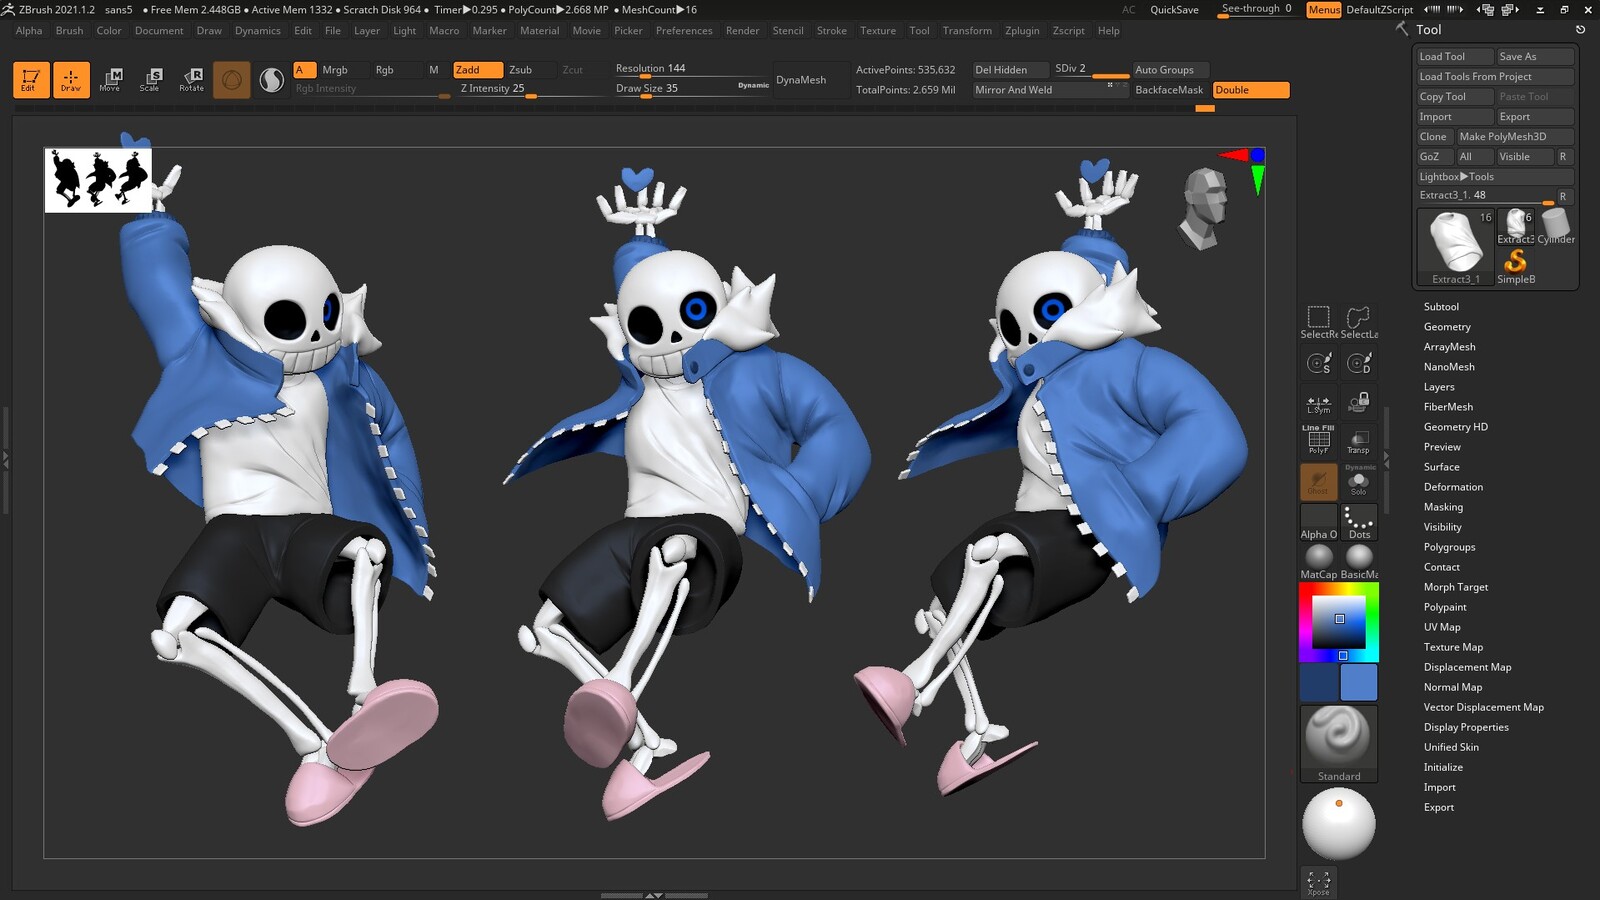Select the Scale tool
Screen dimensions: 1600x900
coord(150,80)
